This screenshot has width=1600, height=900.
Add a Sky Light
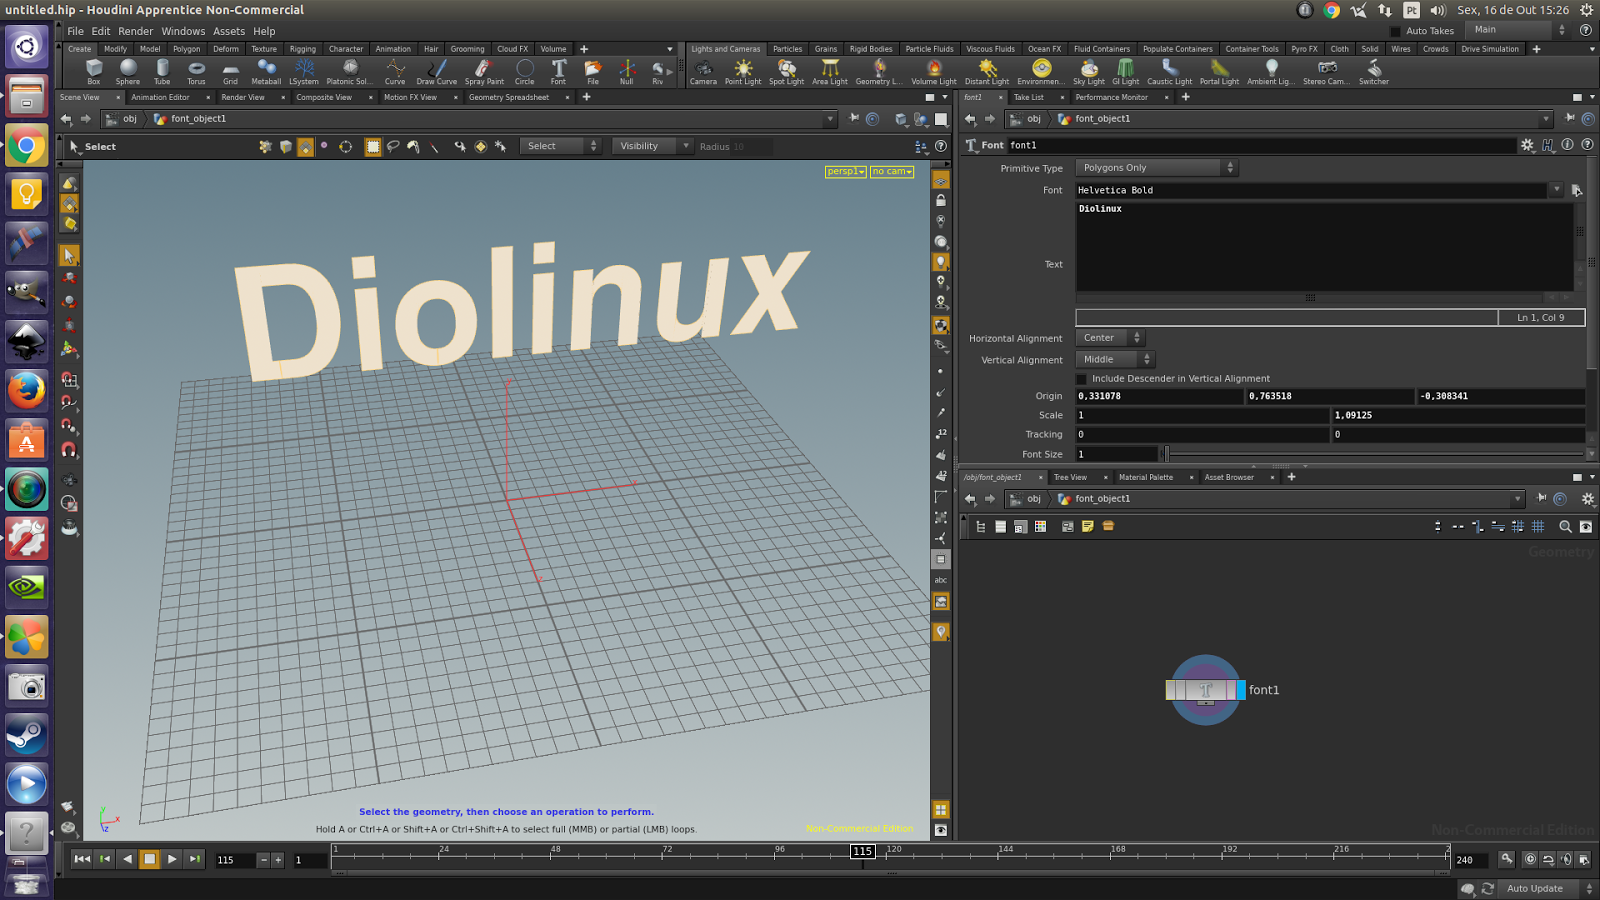(1089, 71)
